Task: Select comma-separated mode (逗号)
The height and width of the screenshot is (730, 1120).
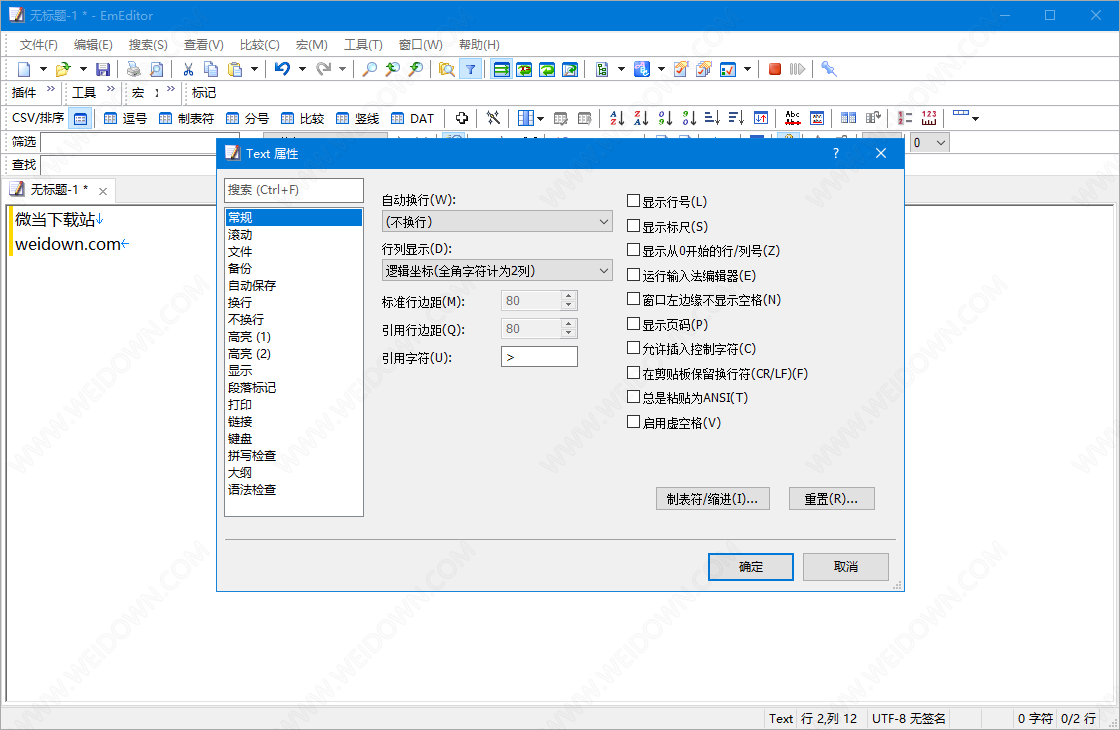Action: click(x=126, y=119)
